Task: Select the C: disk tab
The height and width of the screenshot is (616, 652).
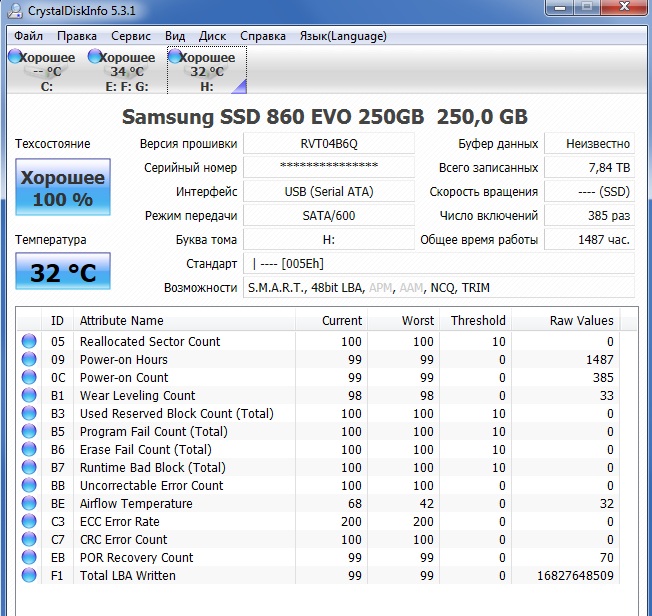Action: coord(47,70)
